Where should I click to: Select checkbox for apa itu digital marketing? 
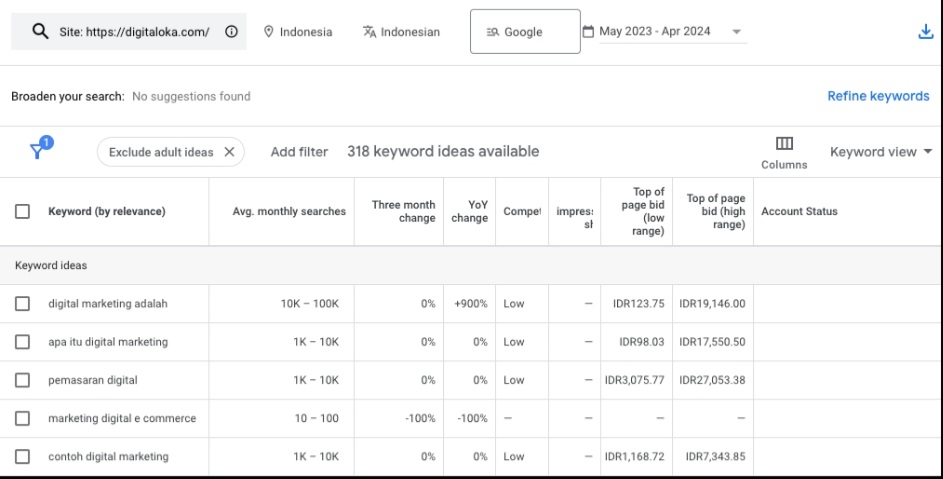22,342
